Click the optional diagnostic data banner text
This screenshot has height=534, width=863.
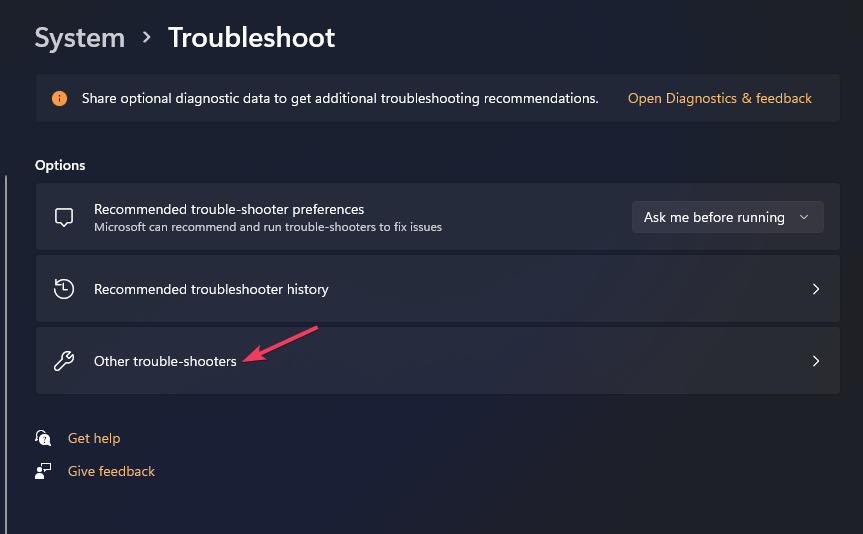(x=340, y=98)
